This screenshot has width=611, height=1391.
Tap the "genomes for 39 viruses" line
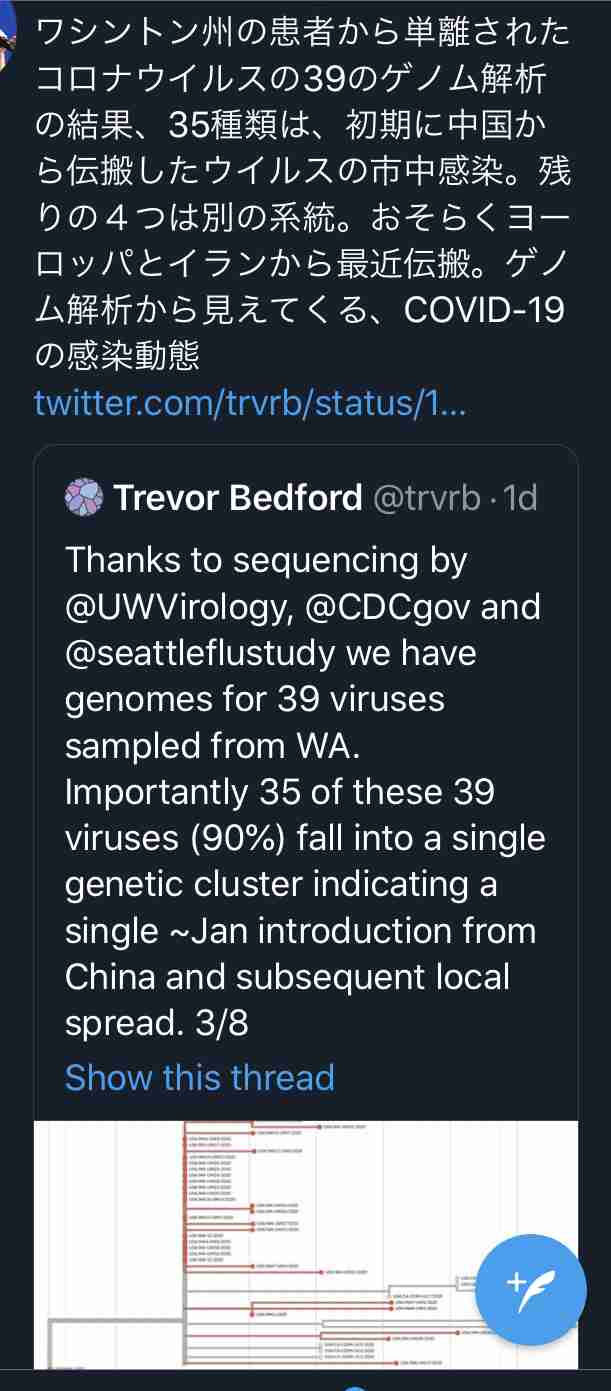(x=255, y=699)
